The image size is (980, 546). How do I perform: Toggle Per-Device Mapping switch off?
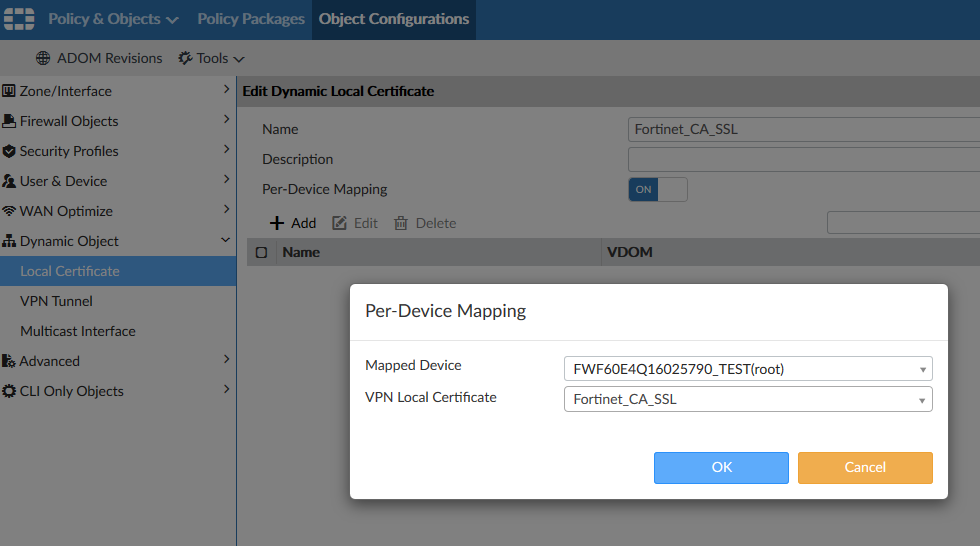click(x=657, y=189)
